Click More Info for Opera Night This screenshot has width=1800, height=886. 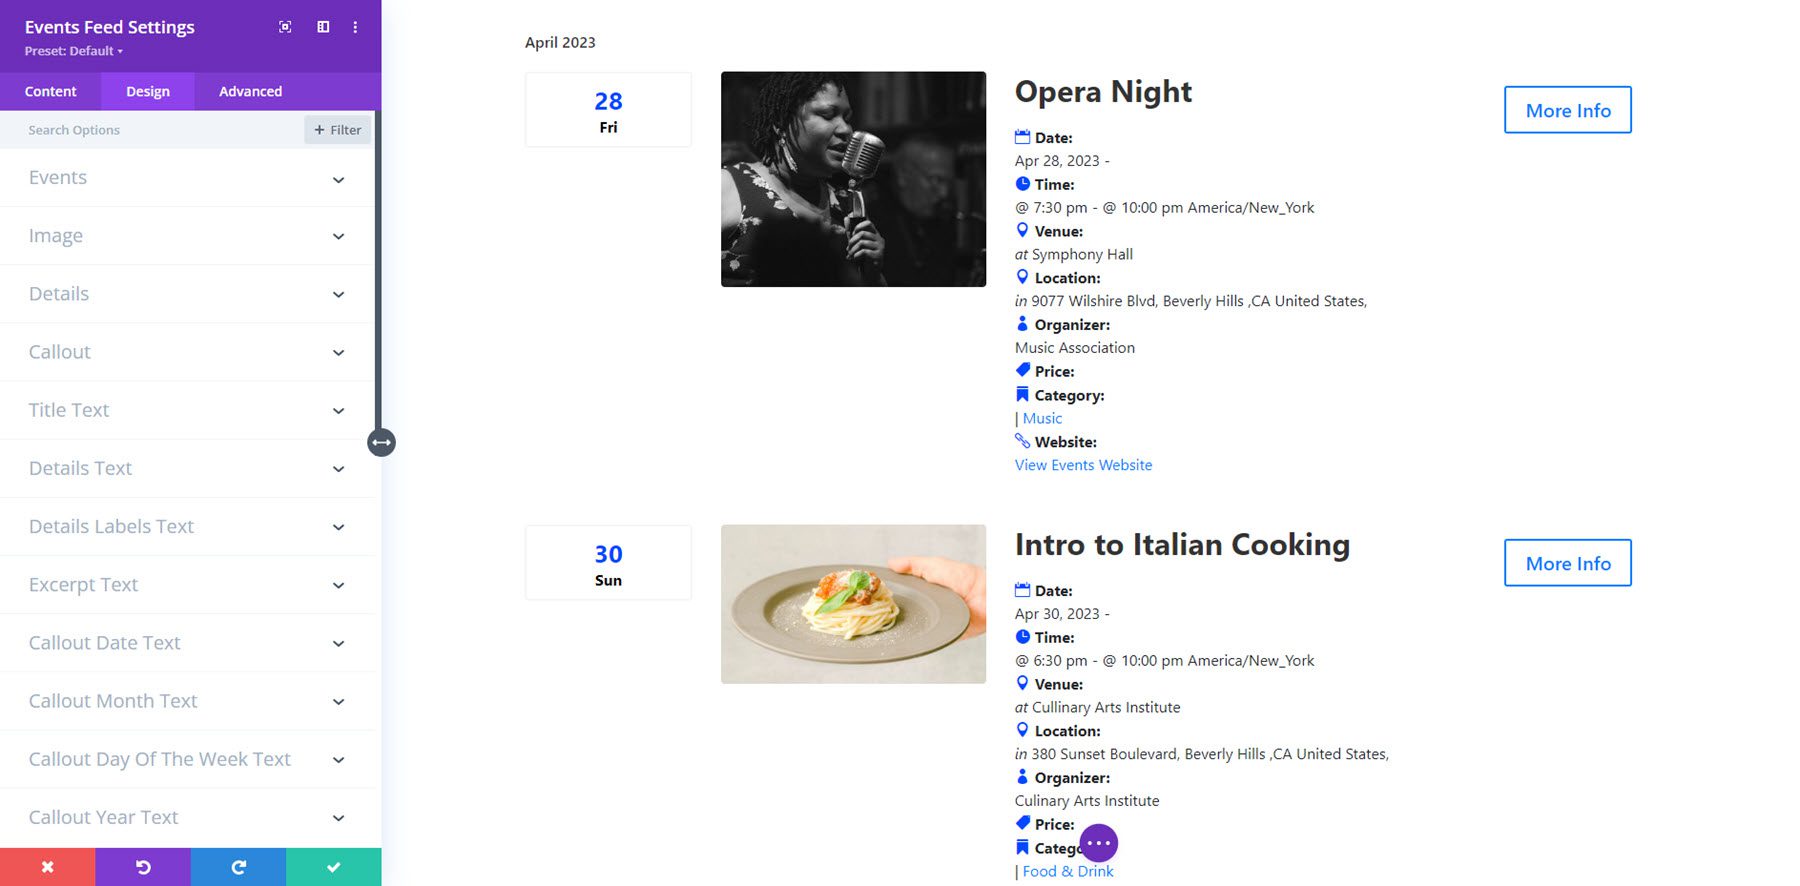(x=1568, y=110)
